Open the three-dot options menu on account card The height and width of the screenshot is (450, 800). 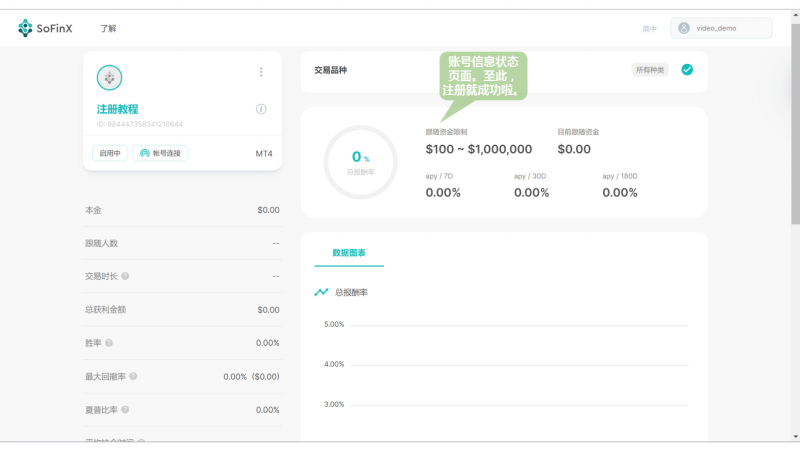coord(261,72)
